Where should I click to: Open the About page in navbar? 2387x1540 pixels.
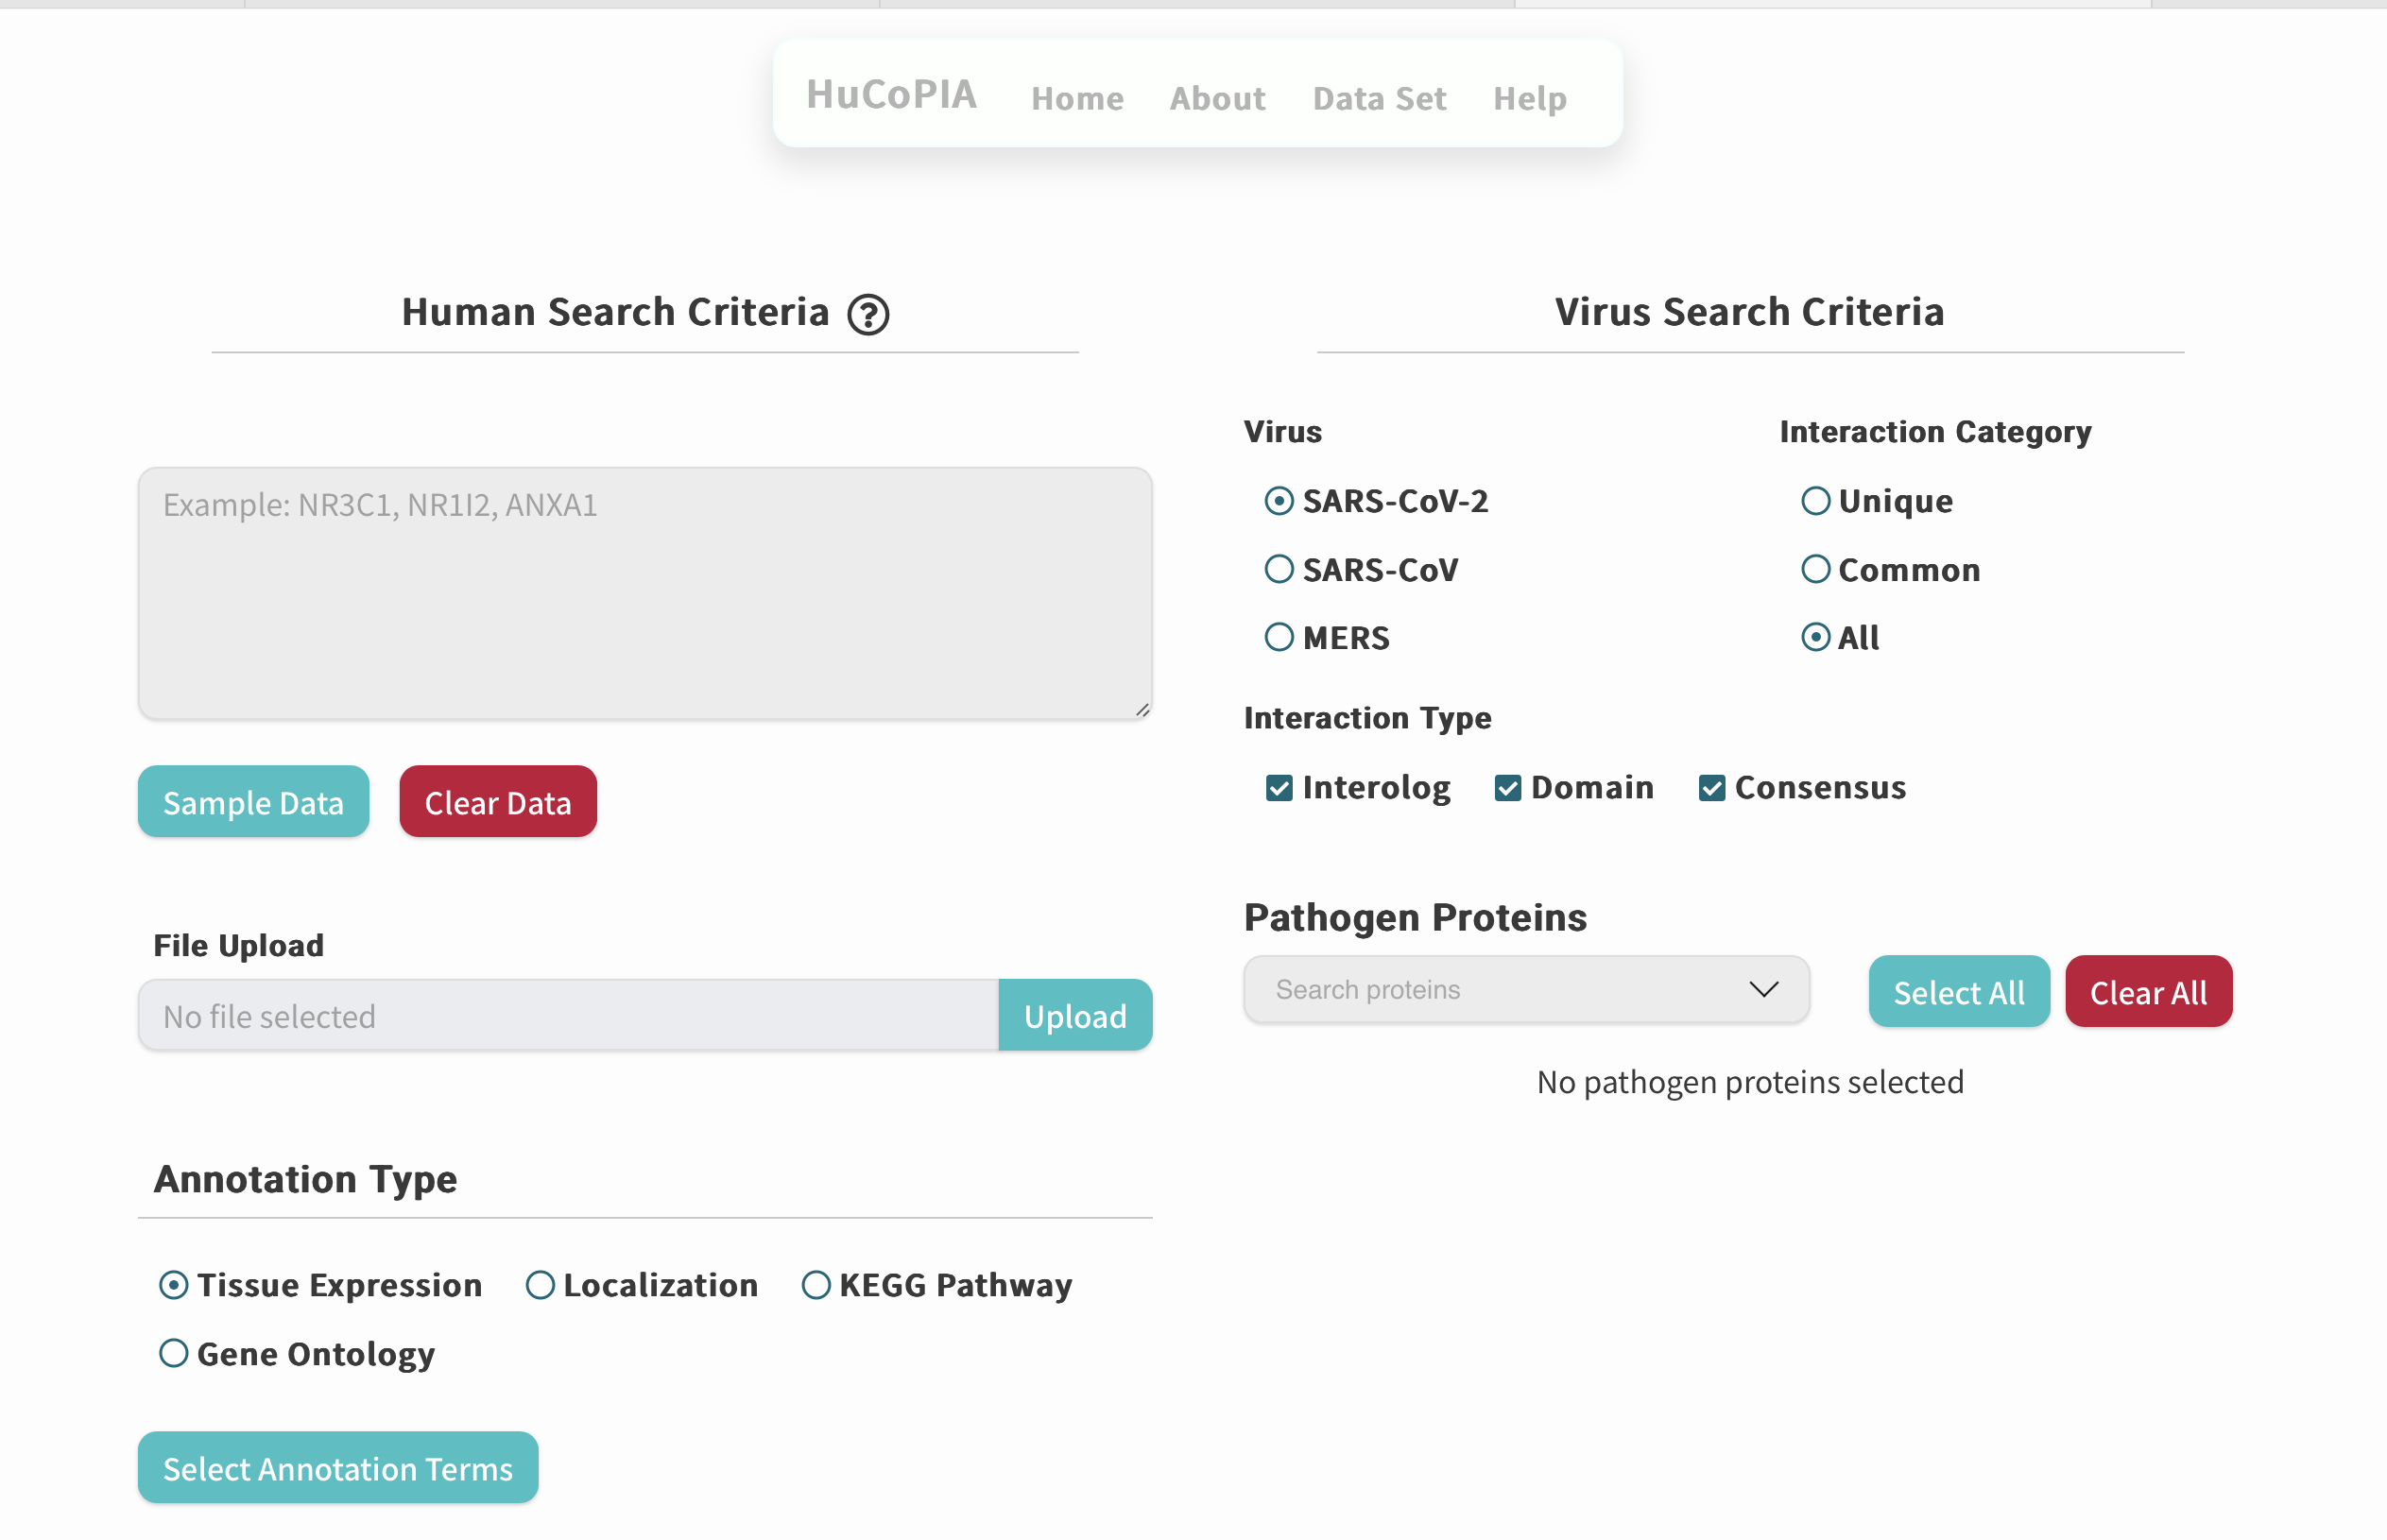[1217, 98]
